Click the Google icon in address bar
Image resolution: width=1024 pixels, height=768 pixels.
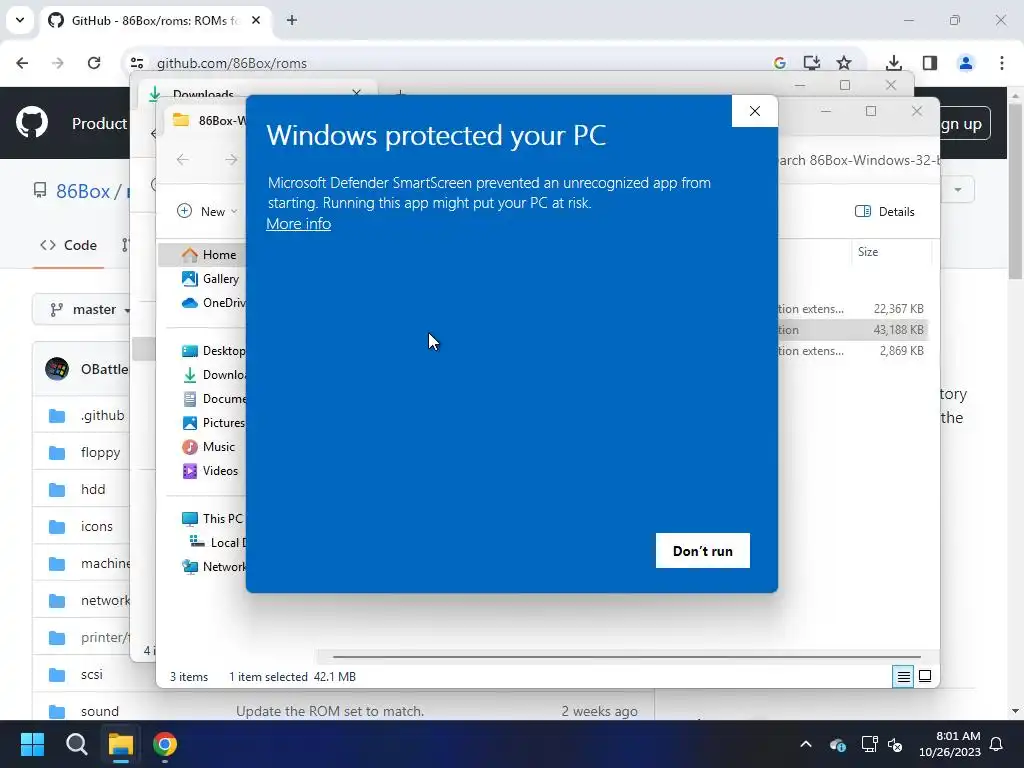[x=779, y=63]
